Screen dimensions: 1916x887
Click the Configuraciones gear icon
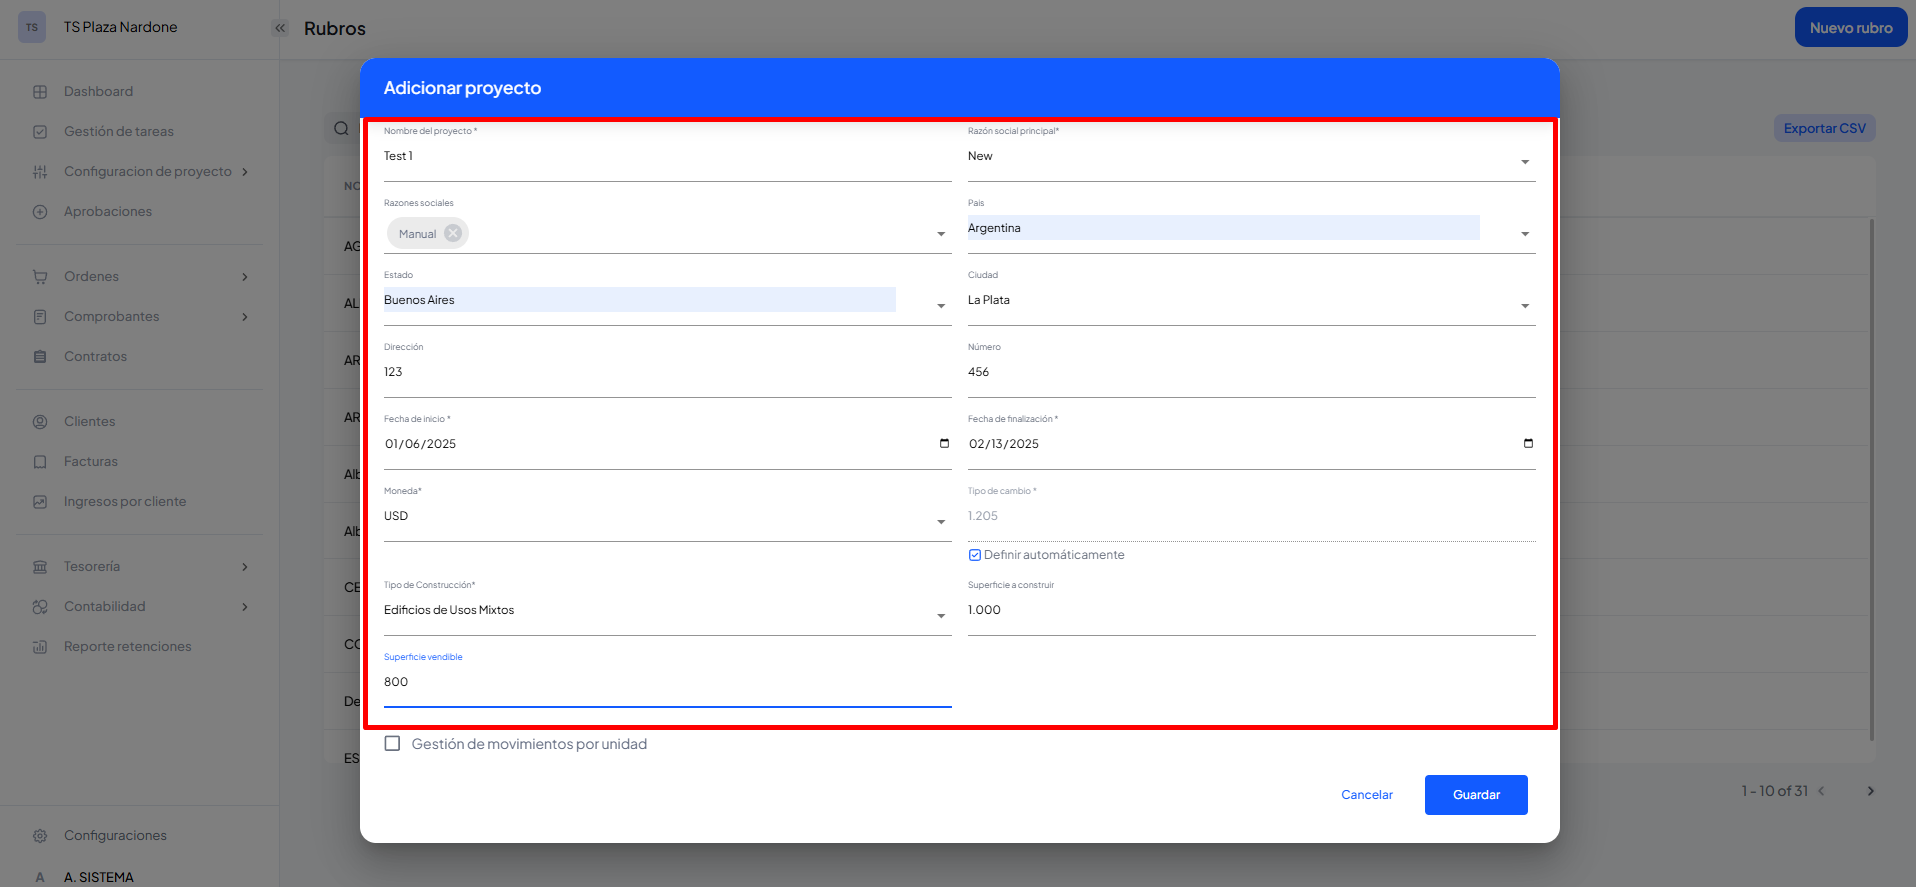click(x=40, y=836)
